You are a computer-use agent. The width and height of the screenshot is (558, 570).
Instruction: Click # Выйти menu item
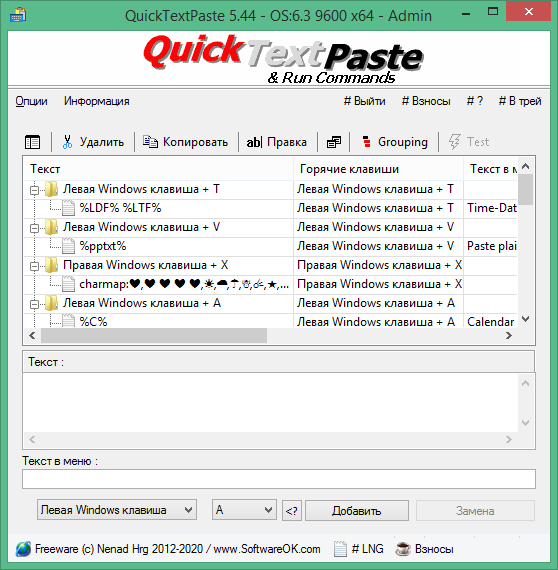[365, 101]
